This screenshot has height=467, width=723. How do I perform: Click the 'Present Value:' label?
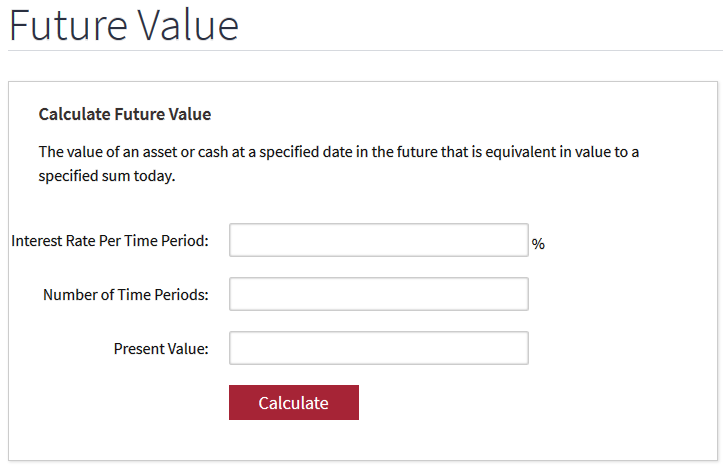click(161, 349)
